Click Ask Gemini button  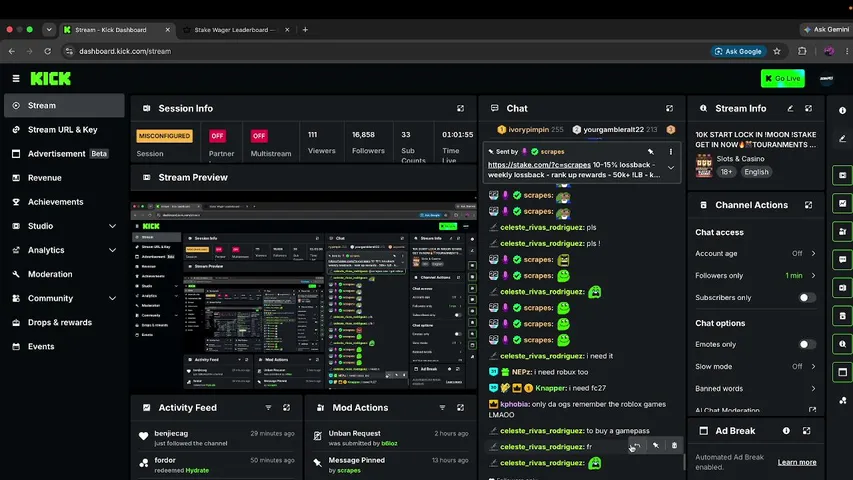point(827,30)
